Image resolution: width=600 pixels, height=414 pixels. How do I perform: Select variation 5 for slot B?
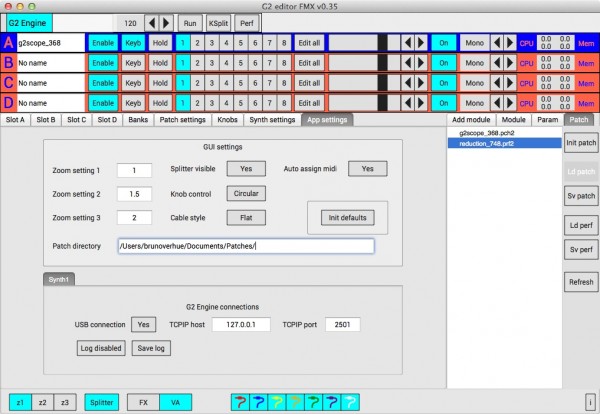(241, 63)
